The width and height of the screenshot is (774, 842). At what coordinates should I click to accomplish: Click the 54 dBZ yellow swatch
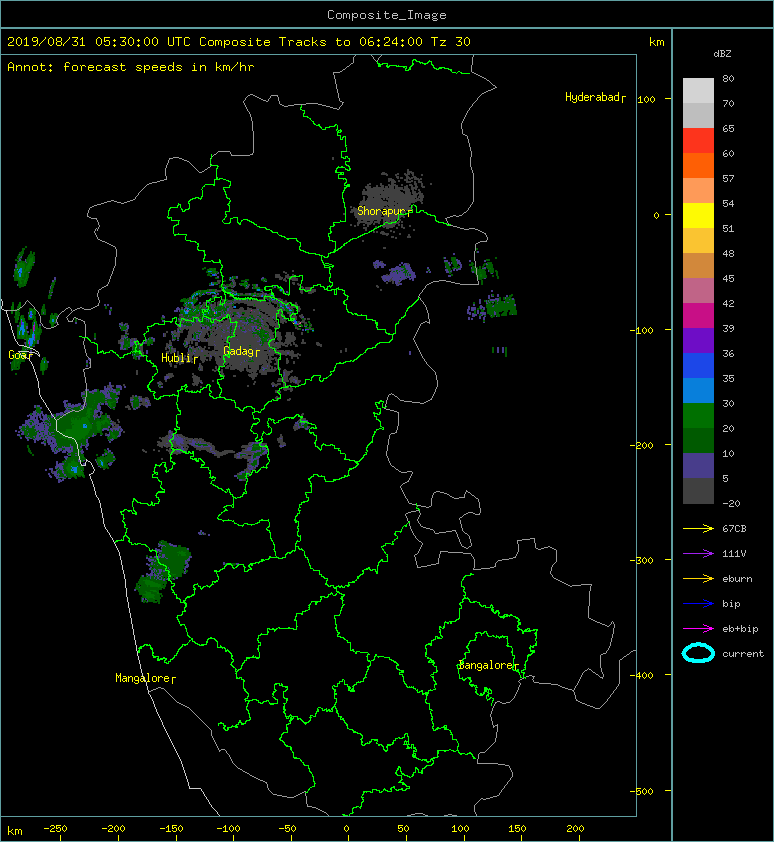(x=698, y=215)
